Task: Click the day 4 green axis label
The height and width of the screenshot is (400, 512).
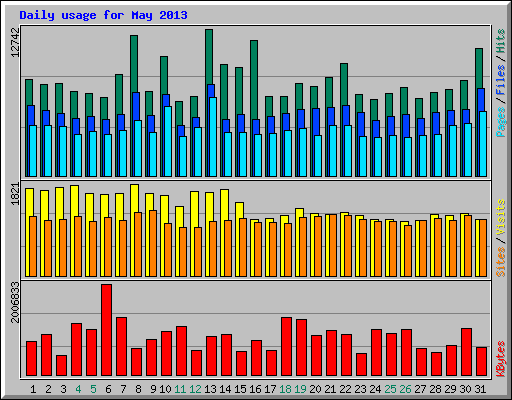Action: (78, 389)
